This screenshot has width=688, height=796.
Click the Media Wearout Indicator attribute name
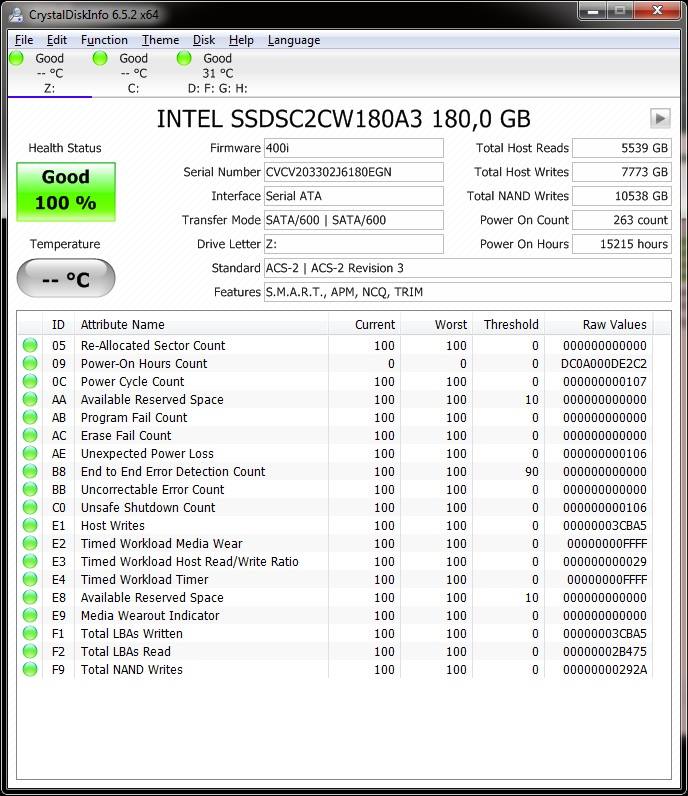tap(150, 616)
